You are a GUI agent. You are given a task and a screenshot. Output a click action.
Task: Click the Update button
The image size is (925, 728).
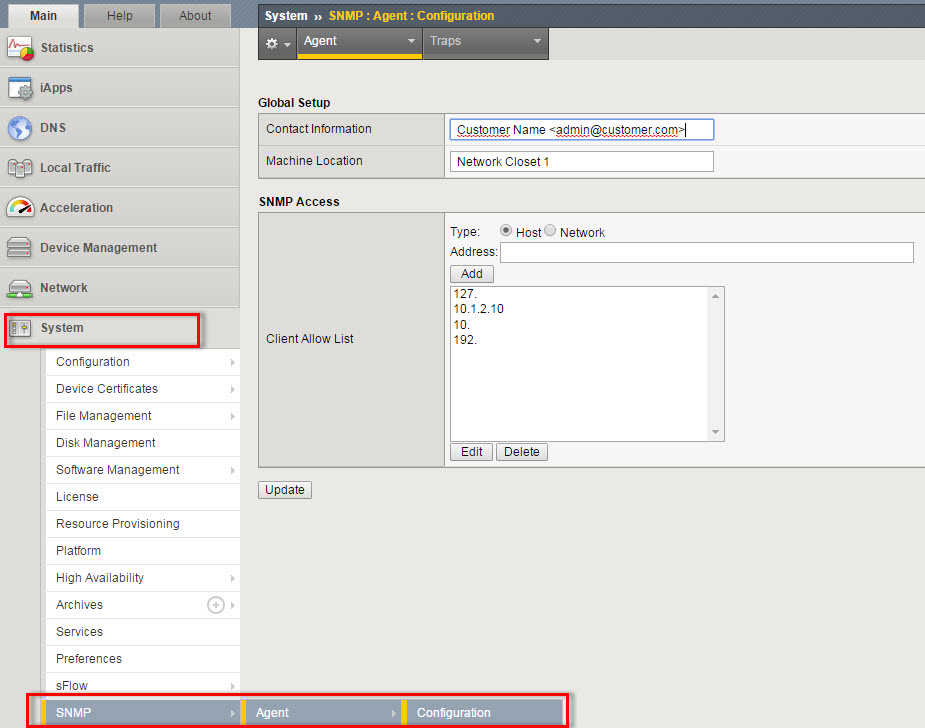coord(285,490)
